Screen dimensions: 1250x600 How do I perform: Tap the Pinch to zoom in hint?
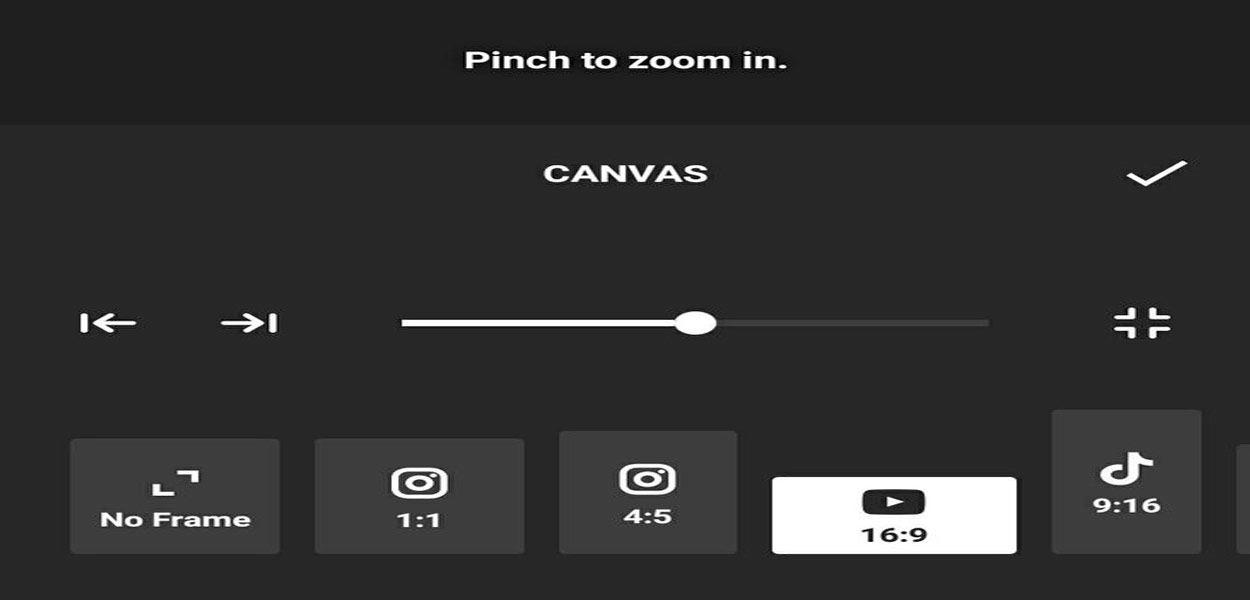tap(626, 60)
